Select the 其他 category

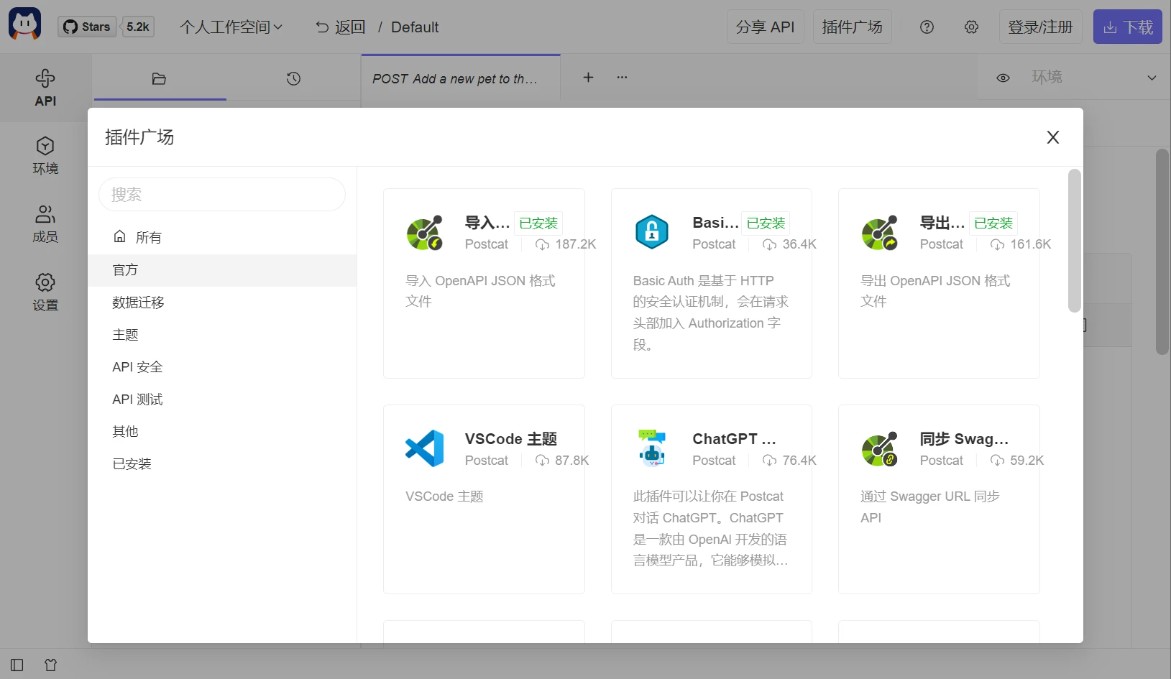pos(223,432)
